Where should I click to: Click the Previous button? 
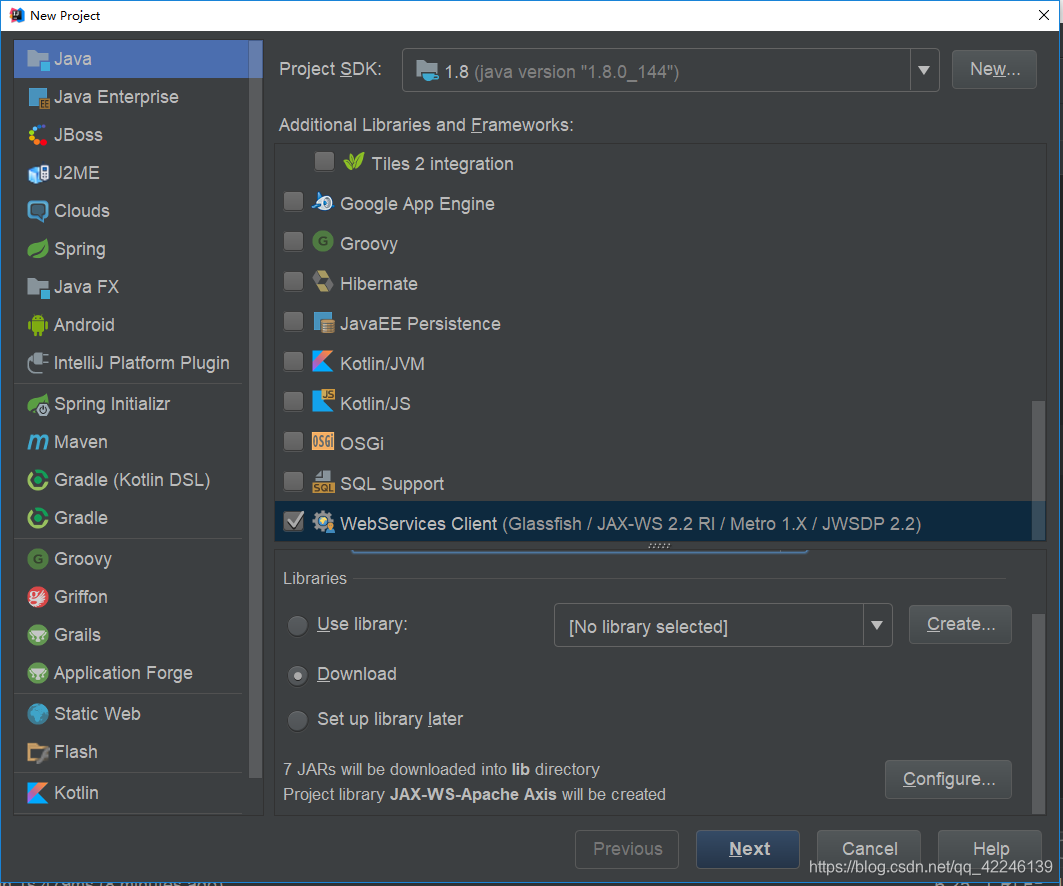627,849
